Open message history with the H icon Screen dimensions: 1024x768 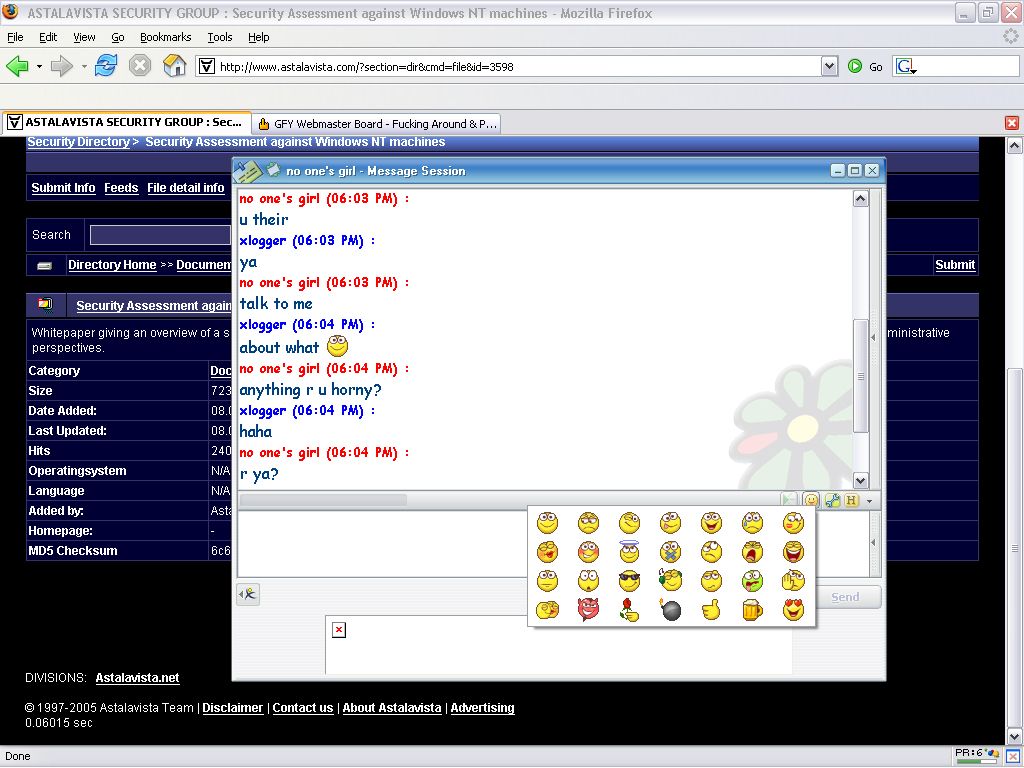point(852,500)
